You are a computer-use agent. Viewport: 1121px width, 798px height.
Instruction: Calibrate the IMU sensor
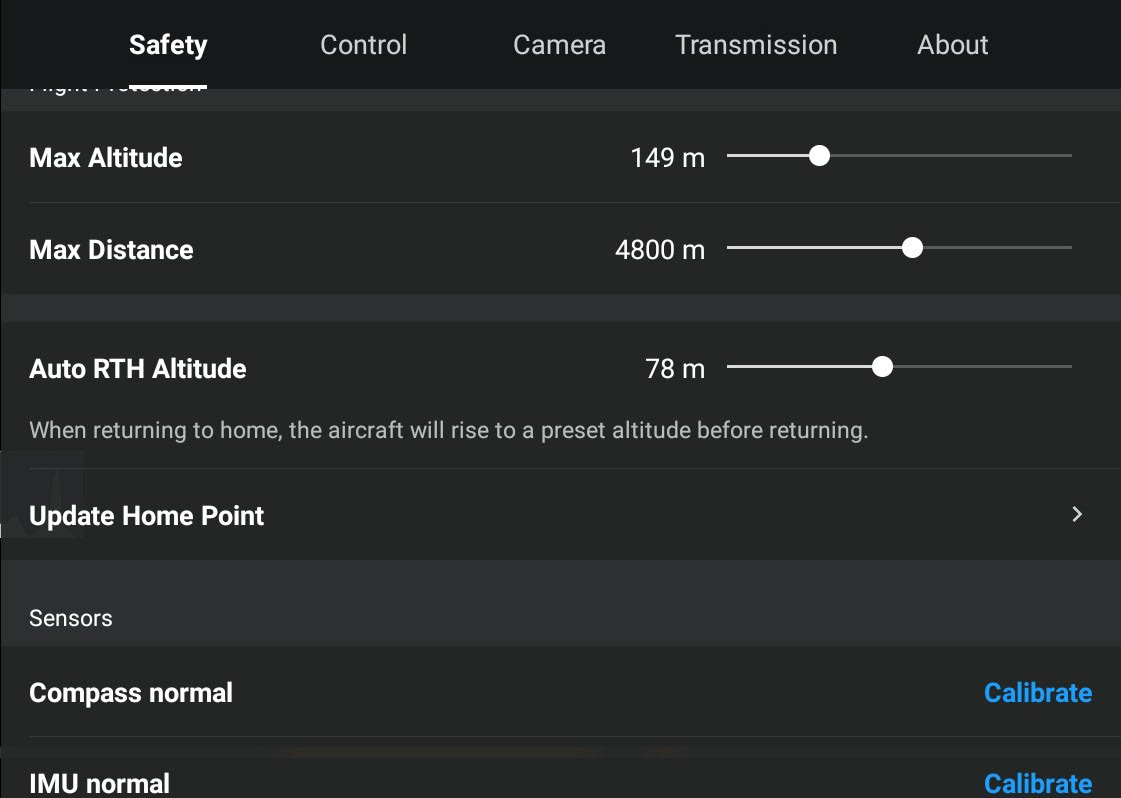[1037, 783]
